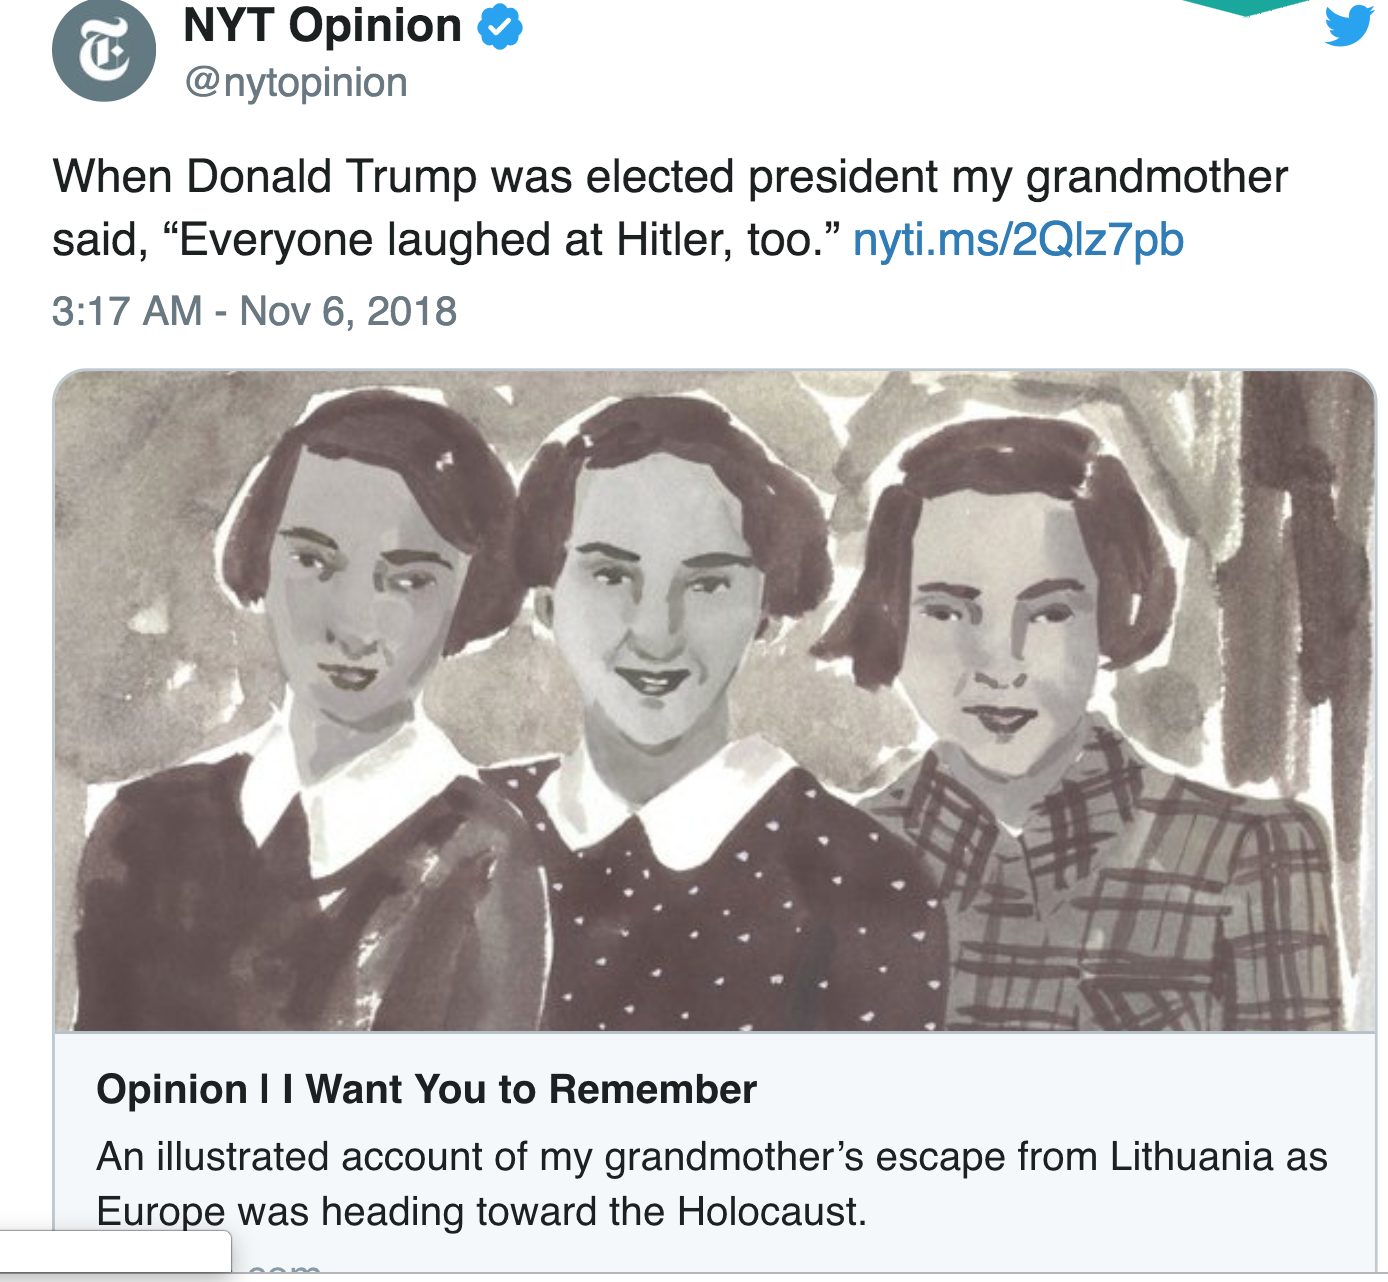Click the quote 'Everyone laughed at Hitler, too.'

[500, 240]
